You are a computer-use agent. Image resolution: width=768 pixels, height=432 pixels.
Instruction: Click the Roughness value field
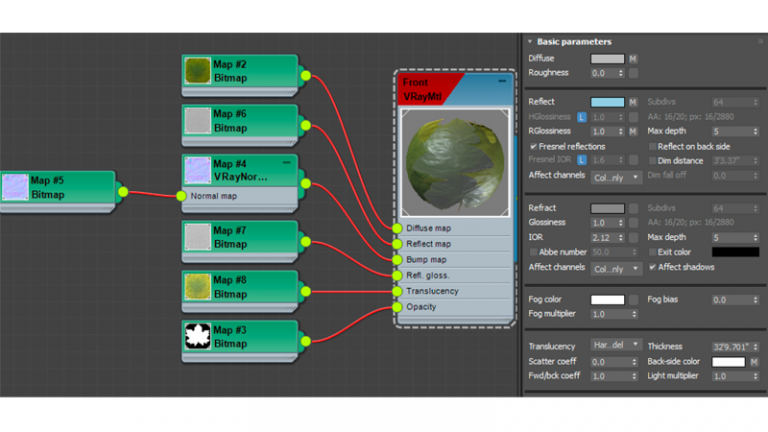(604, 73)
